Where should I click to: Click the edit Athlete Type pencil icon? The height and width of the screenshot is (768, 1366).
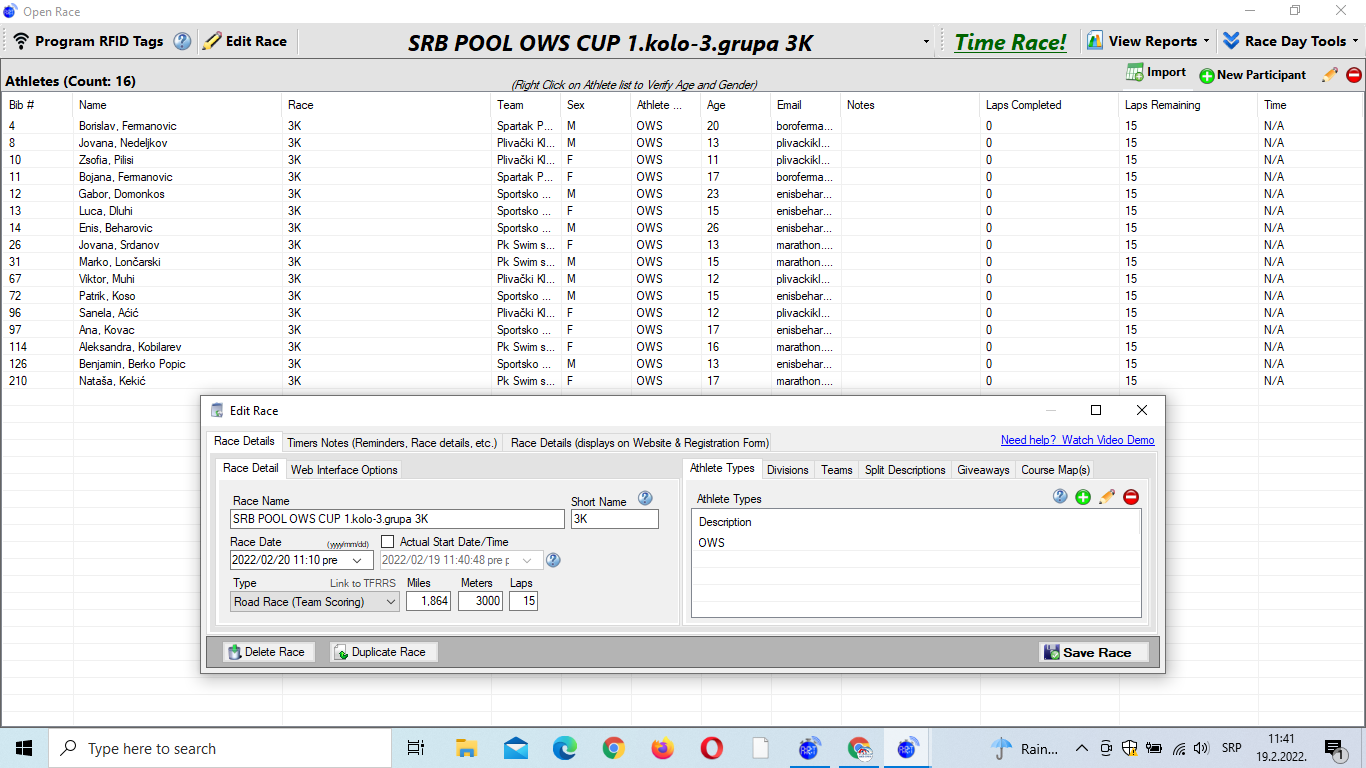coord(1107,497)
